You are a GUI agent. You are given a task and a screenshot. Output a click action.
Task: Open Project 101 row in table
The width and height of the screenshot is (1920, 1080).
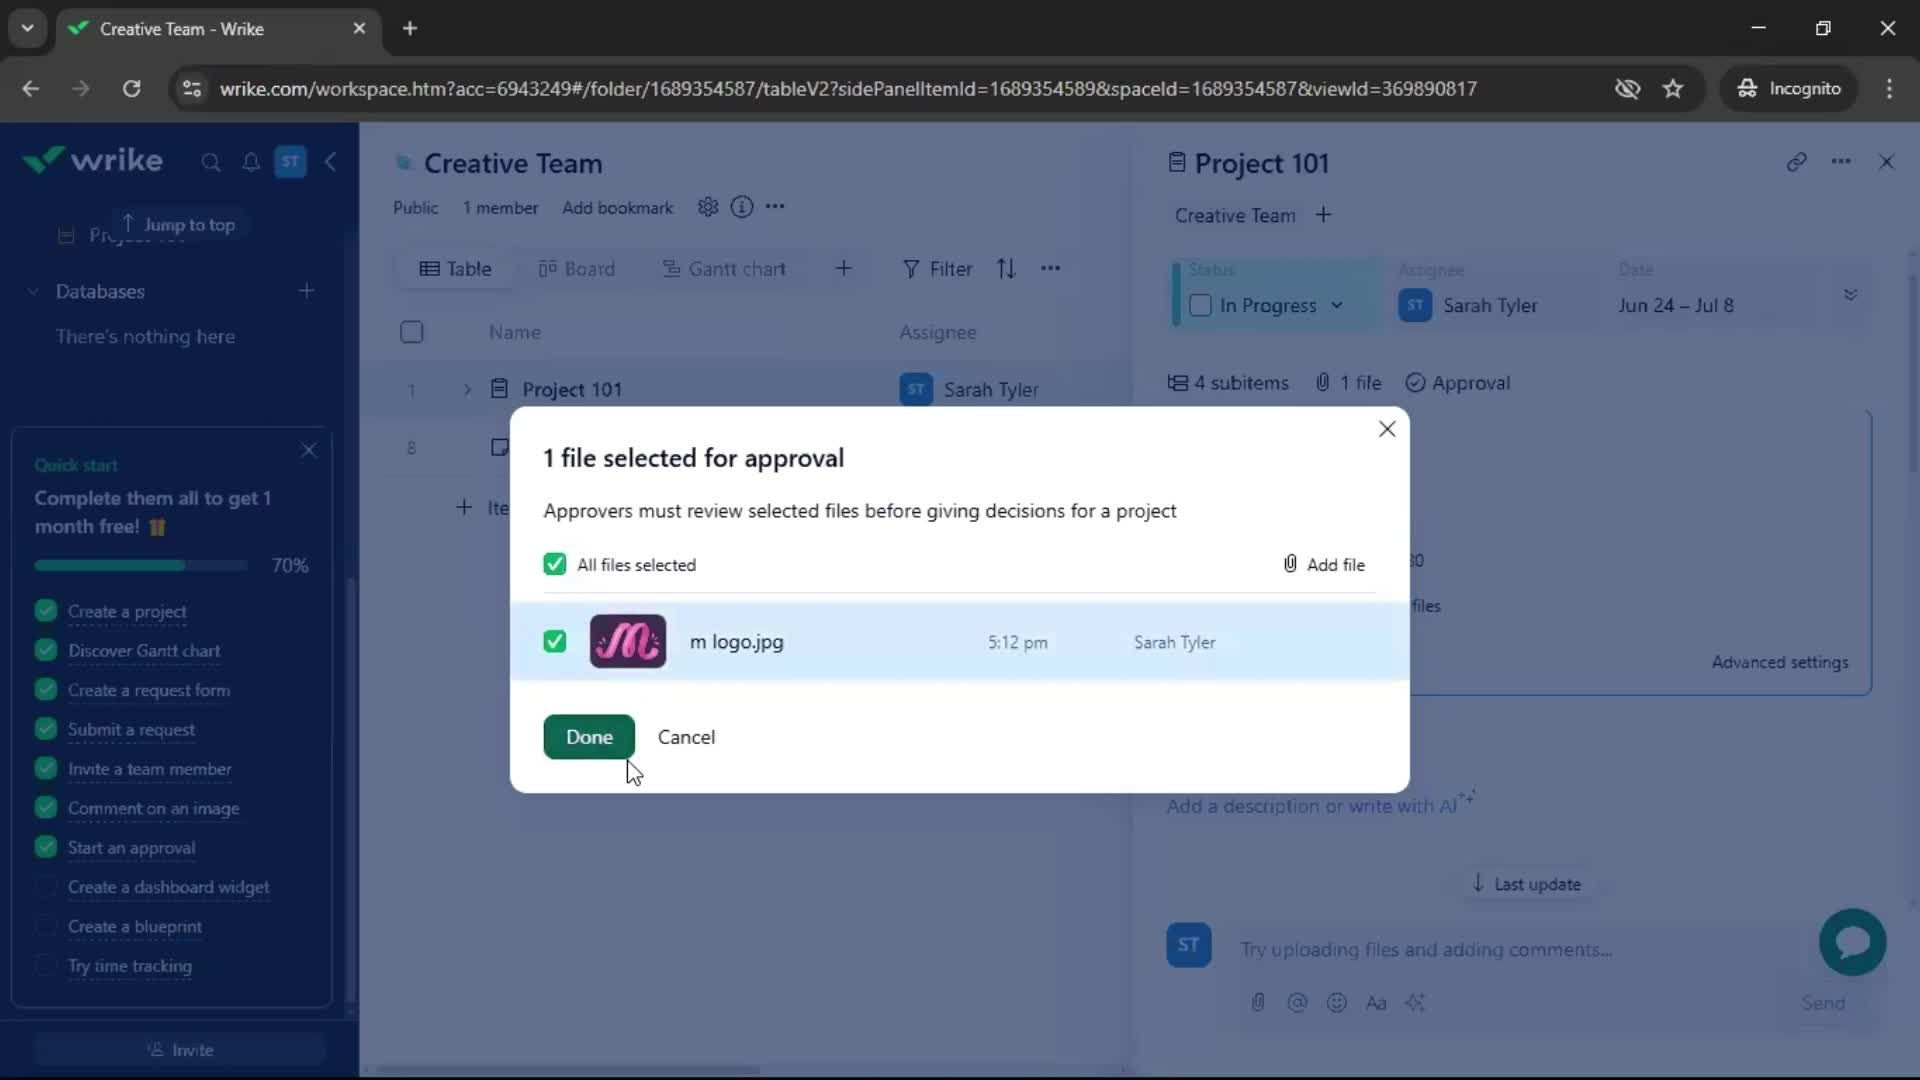(x=572, y=390)
